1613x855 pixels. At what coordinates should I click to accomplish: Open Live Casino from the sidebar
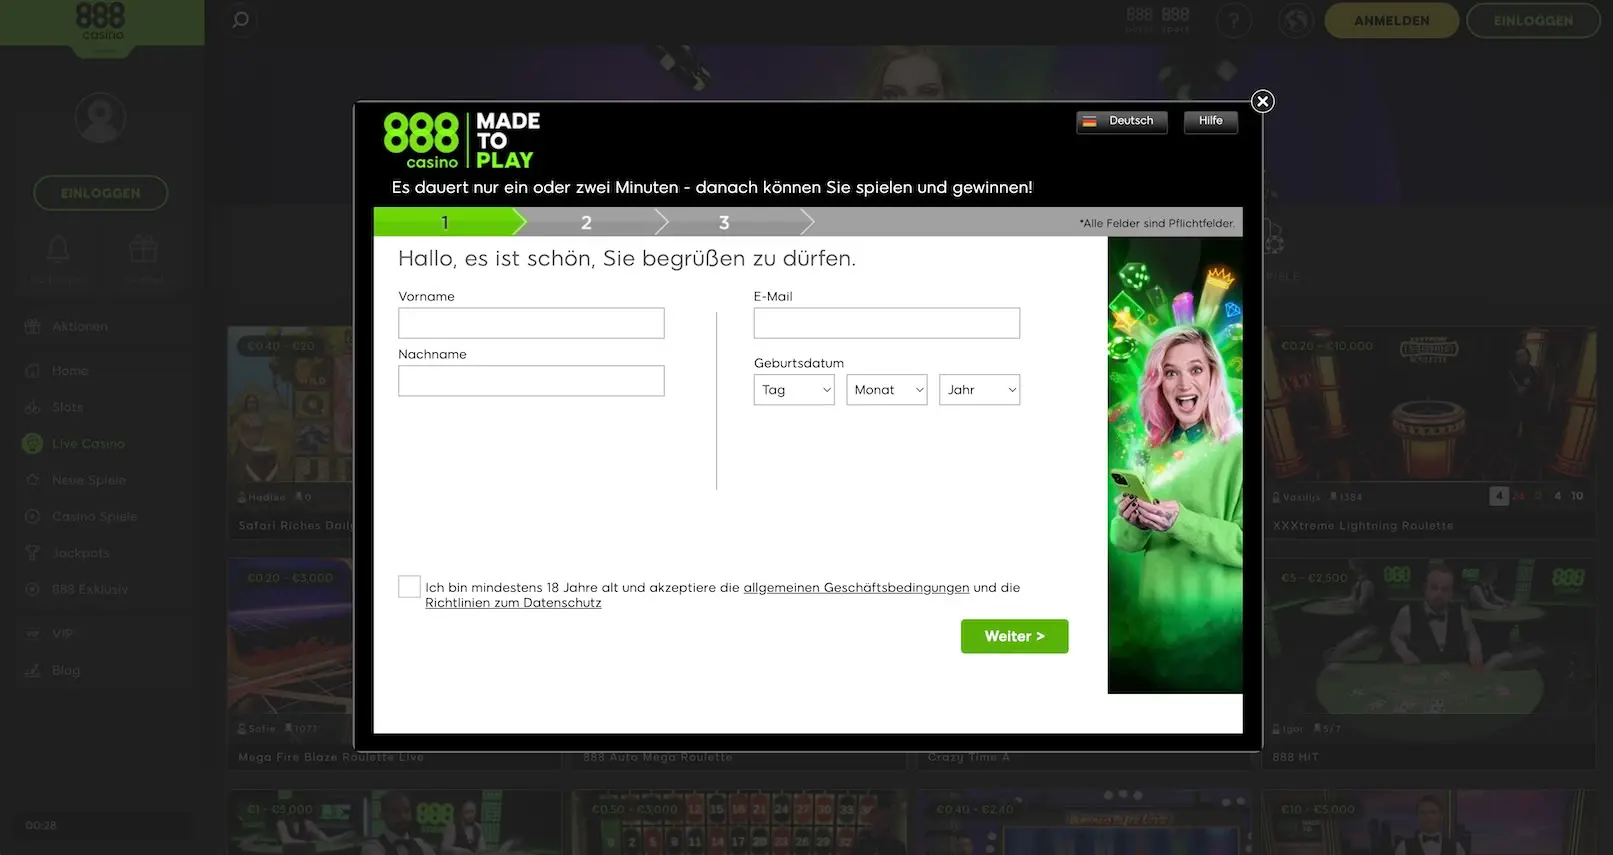(88, 444)
